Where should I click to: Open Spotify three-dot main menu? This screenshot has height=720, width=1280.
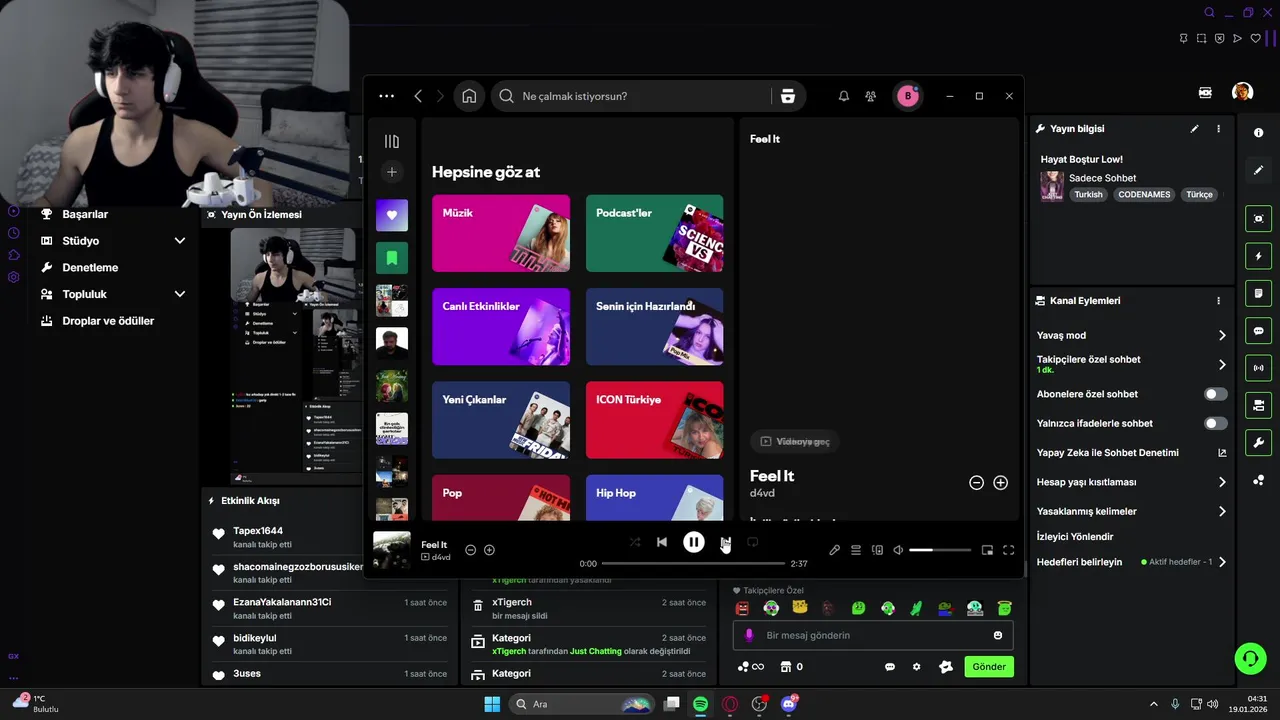click(387, 96)
